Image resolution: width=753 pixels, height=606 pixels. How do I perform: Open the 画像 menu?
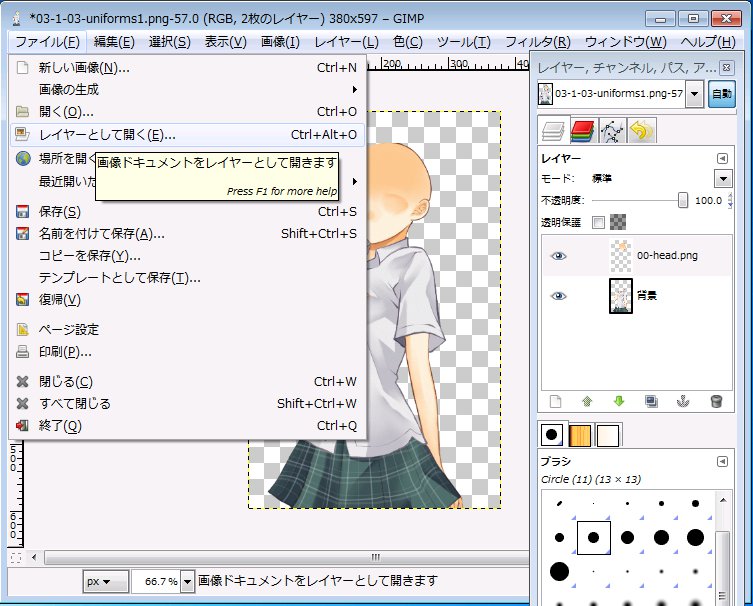click(280, 42)
